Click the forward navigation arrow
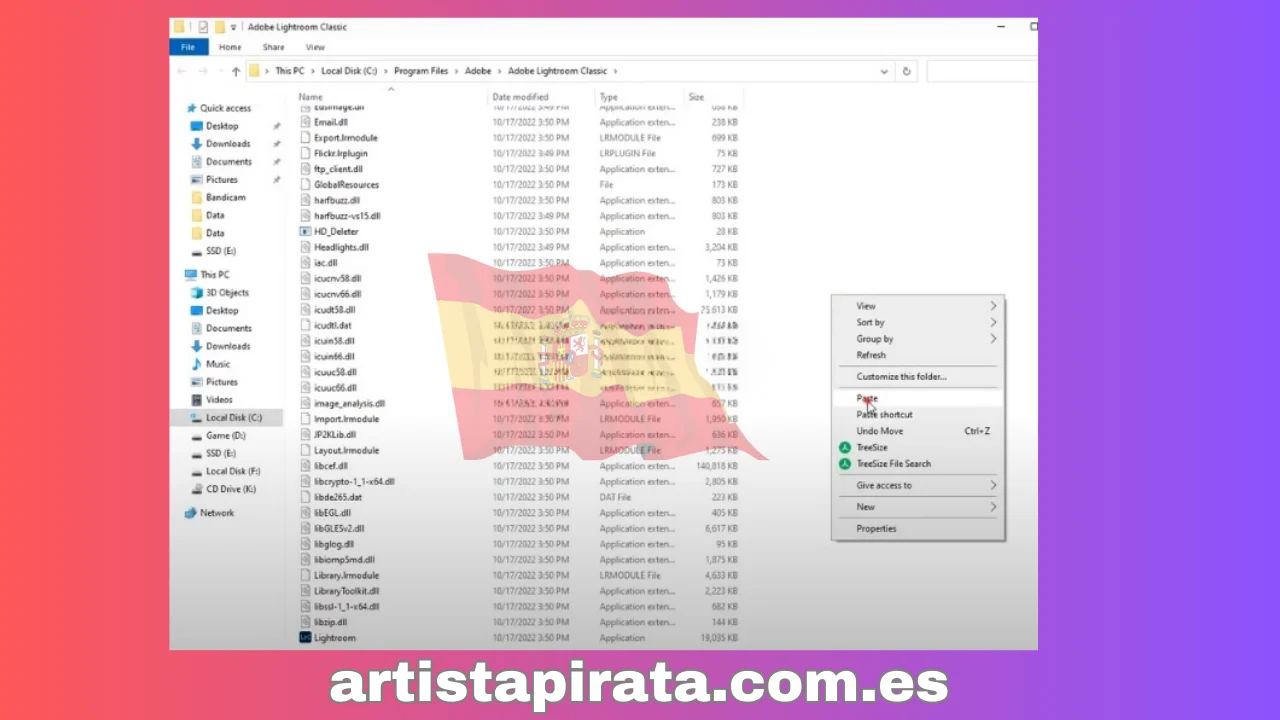The image size is (1280, 720). [201, 71]
